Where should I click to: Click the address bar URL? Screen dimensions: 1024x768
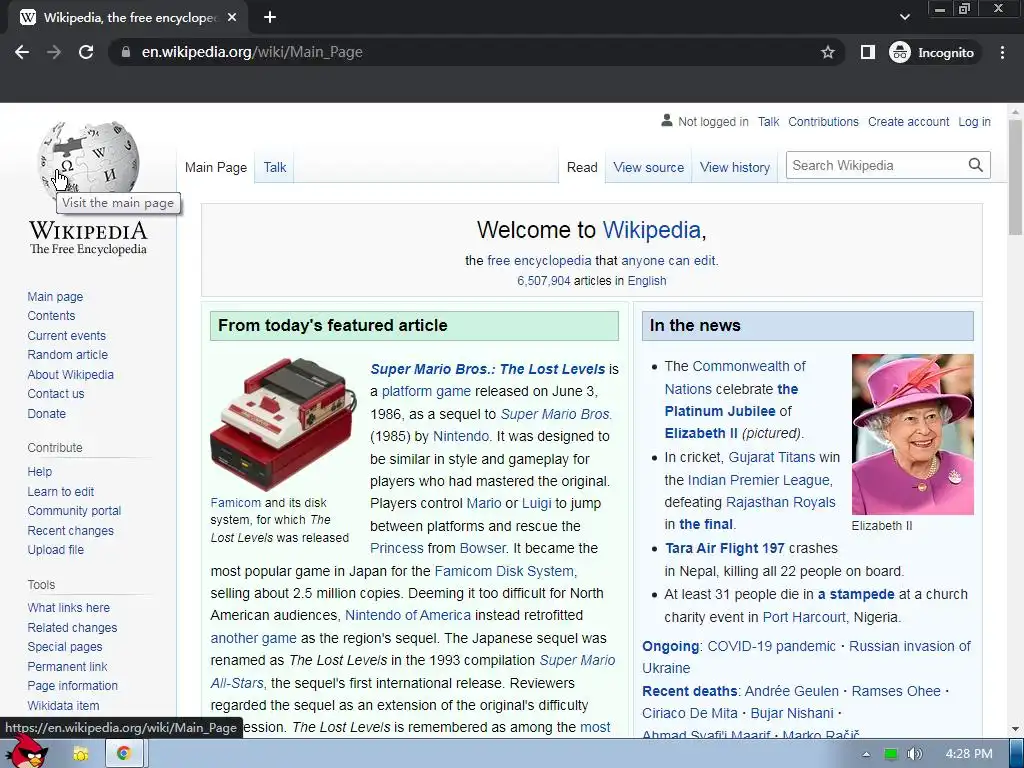click(252, 52)
